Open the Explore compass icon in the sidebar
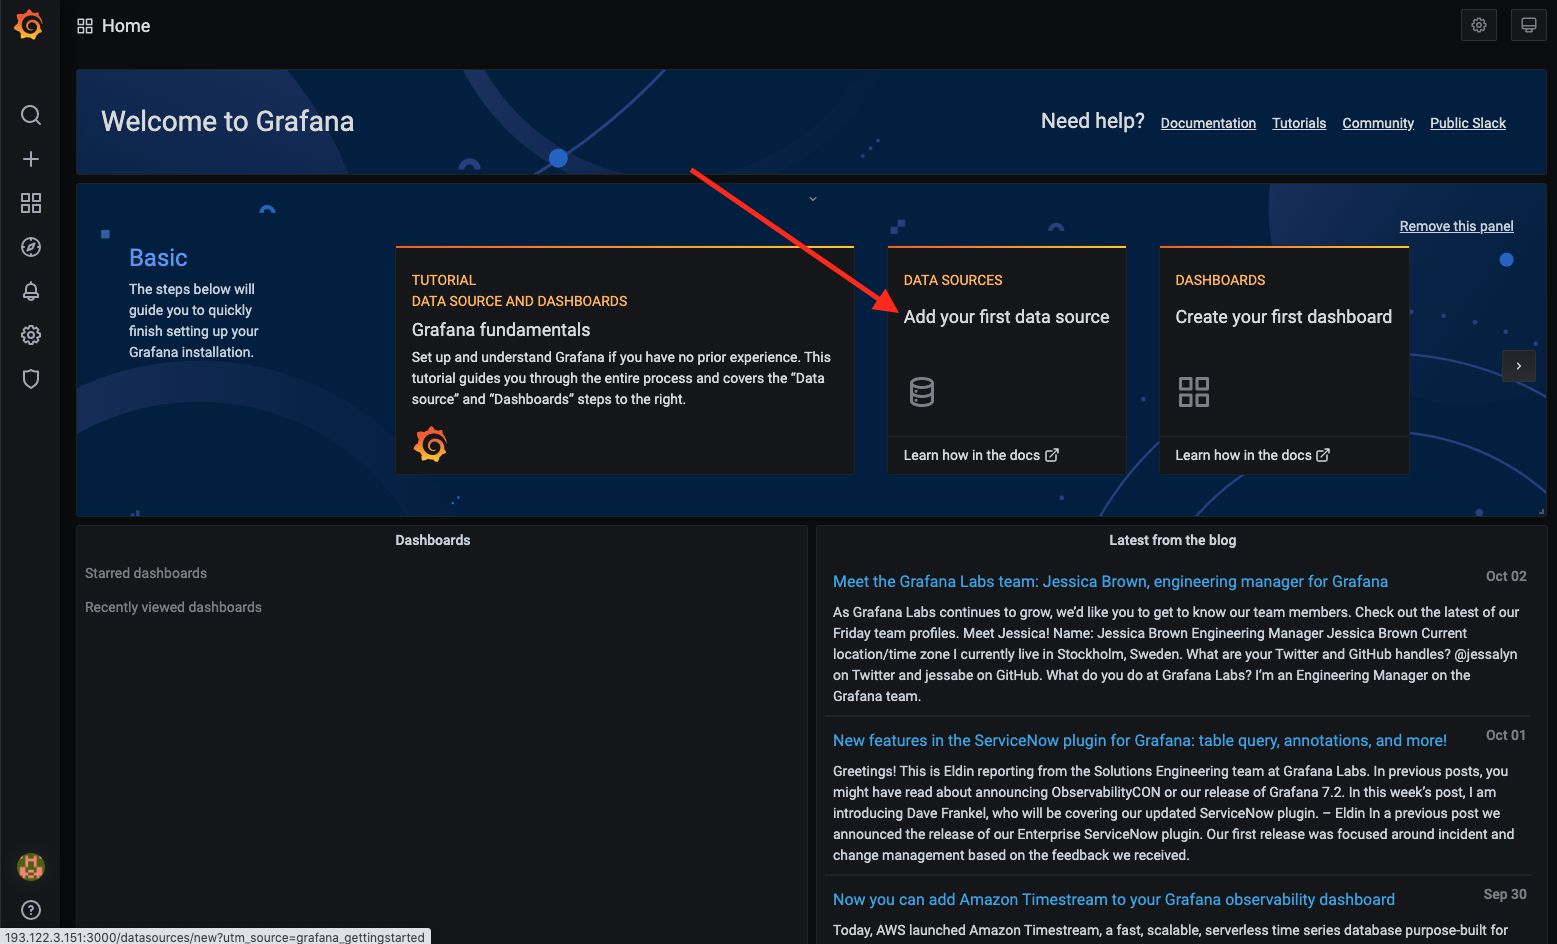The image size is (1557, 944). 31,247
